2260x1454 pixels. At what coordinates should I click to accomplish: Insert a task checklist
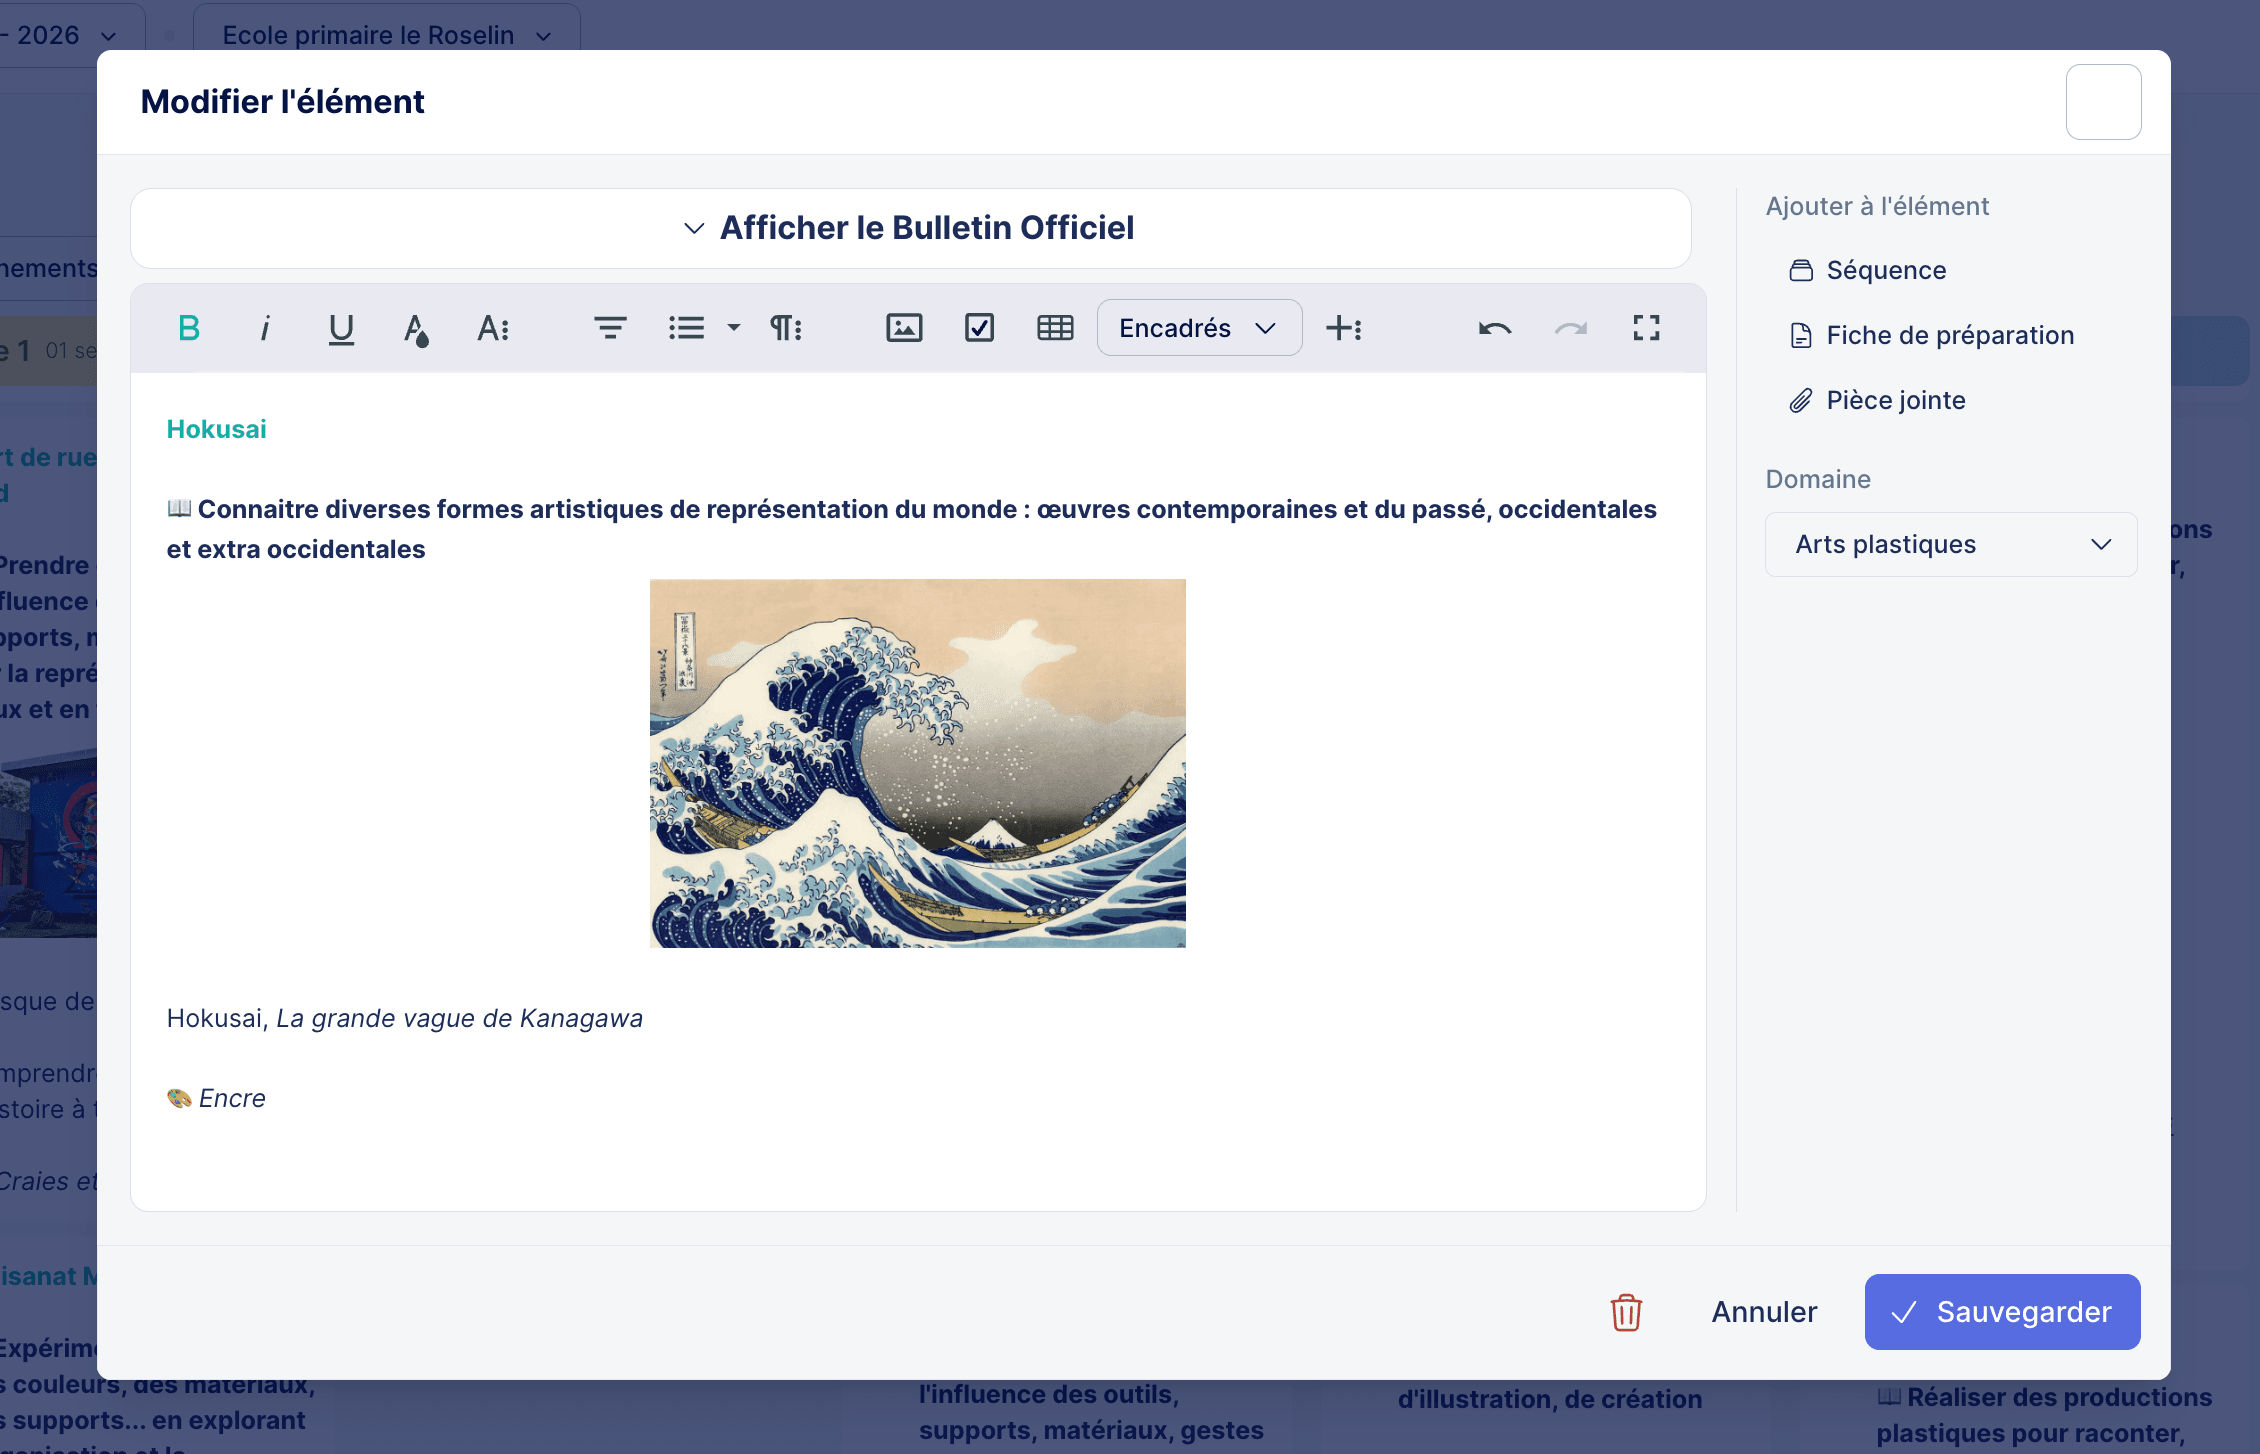980,327
